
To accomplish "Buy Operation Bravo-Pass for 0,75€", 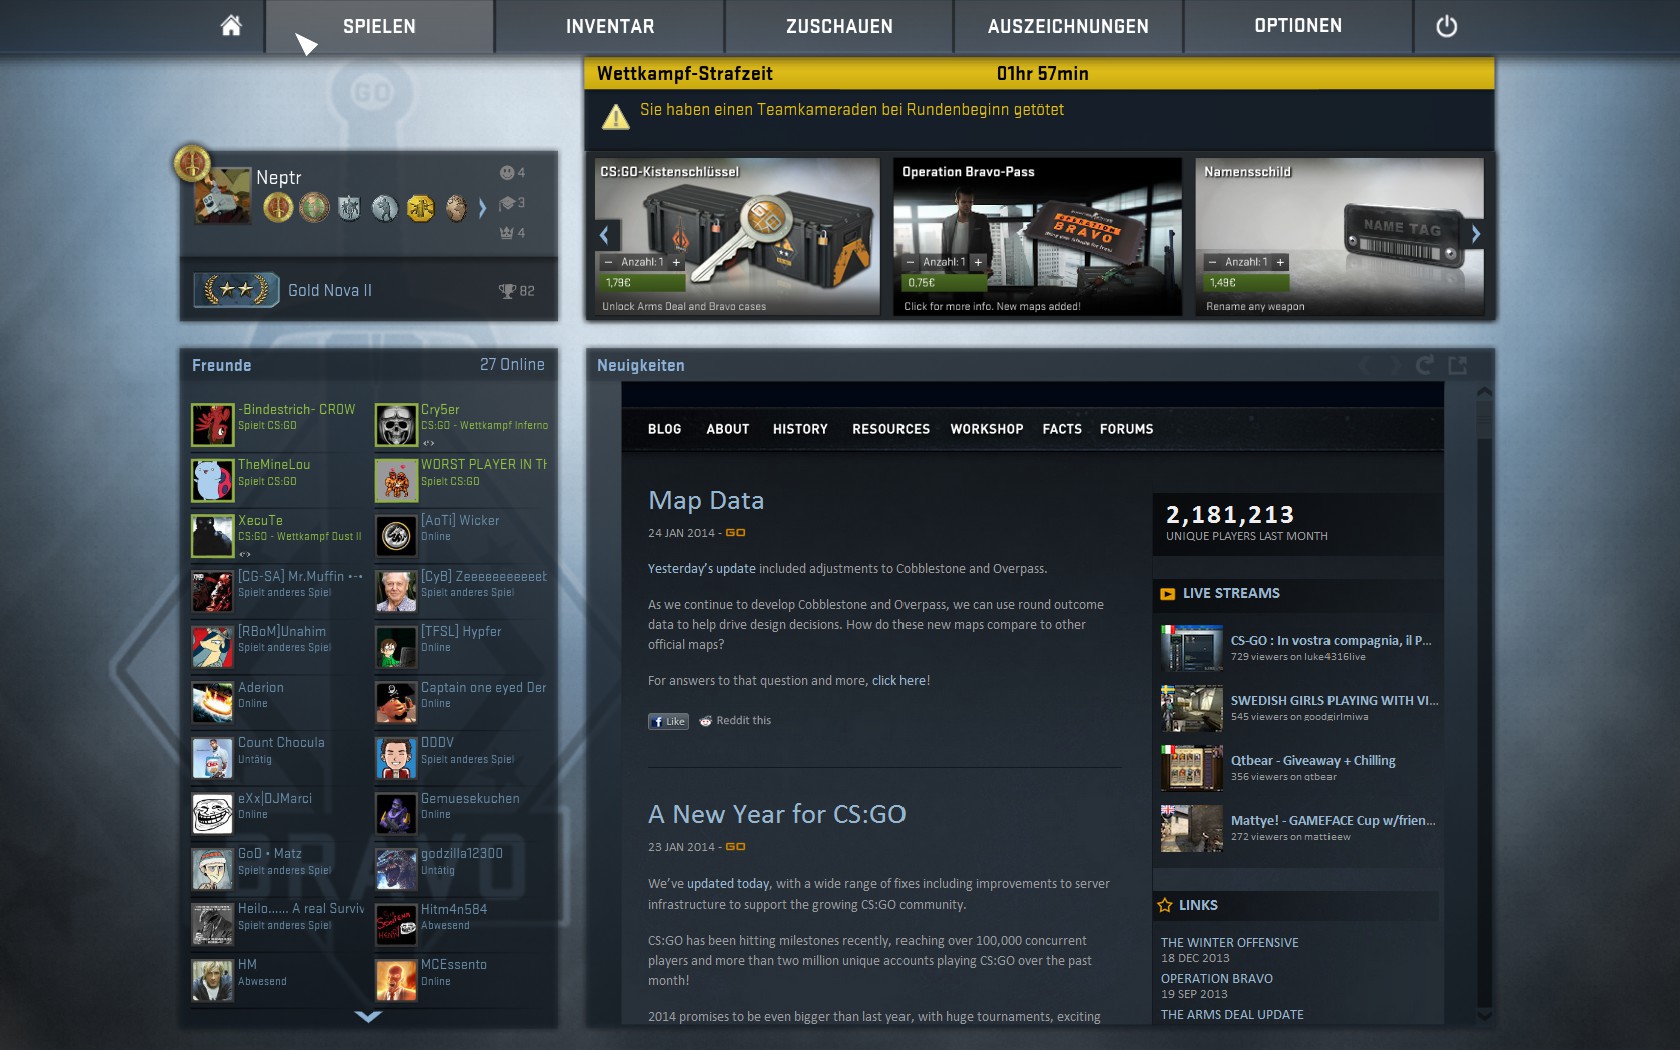I will [943, 283].
